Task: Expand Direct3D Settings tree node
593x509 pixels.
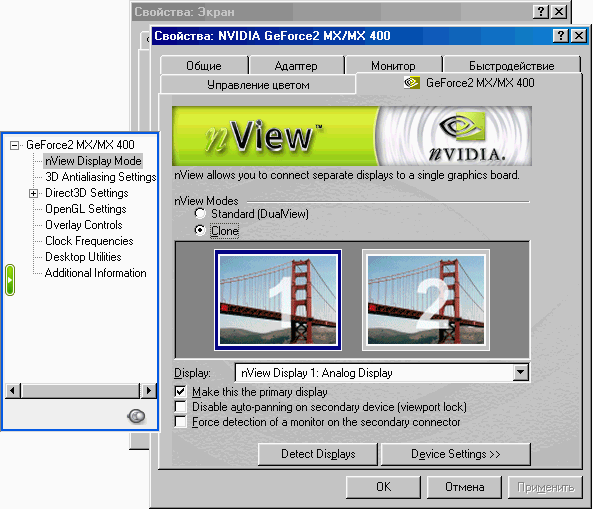Action: 33,194
